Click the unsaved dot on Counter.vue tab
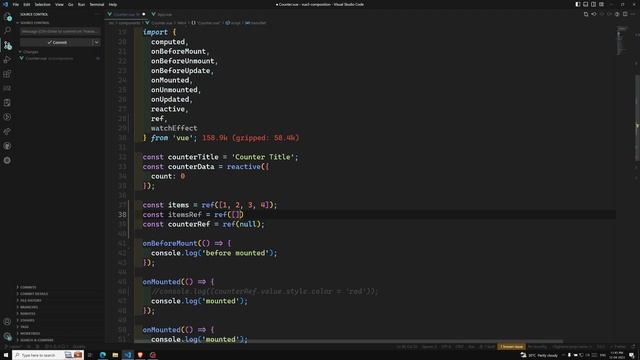The image size is (640, 360). pyautogui.click(x=144, y=14)
